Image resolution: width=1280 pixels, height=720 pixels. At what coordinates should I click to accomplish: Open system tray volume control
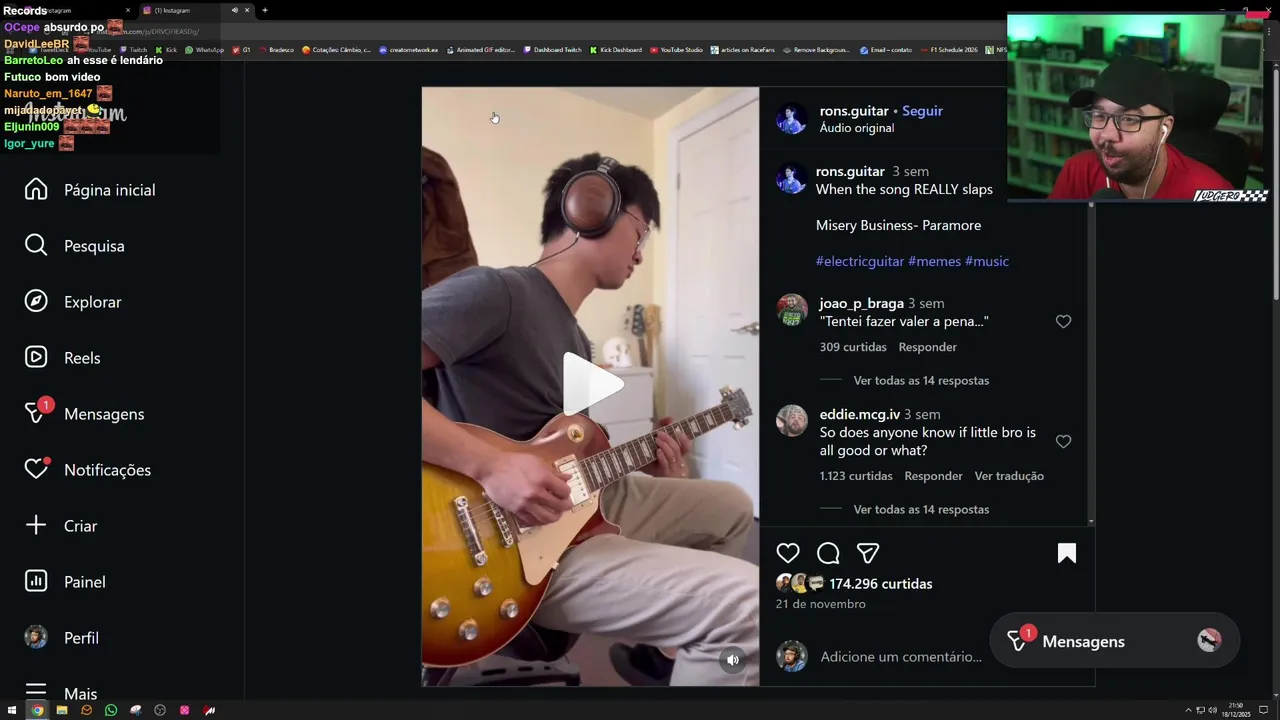1212,710
